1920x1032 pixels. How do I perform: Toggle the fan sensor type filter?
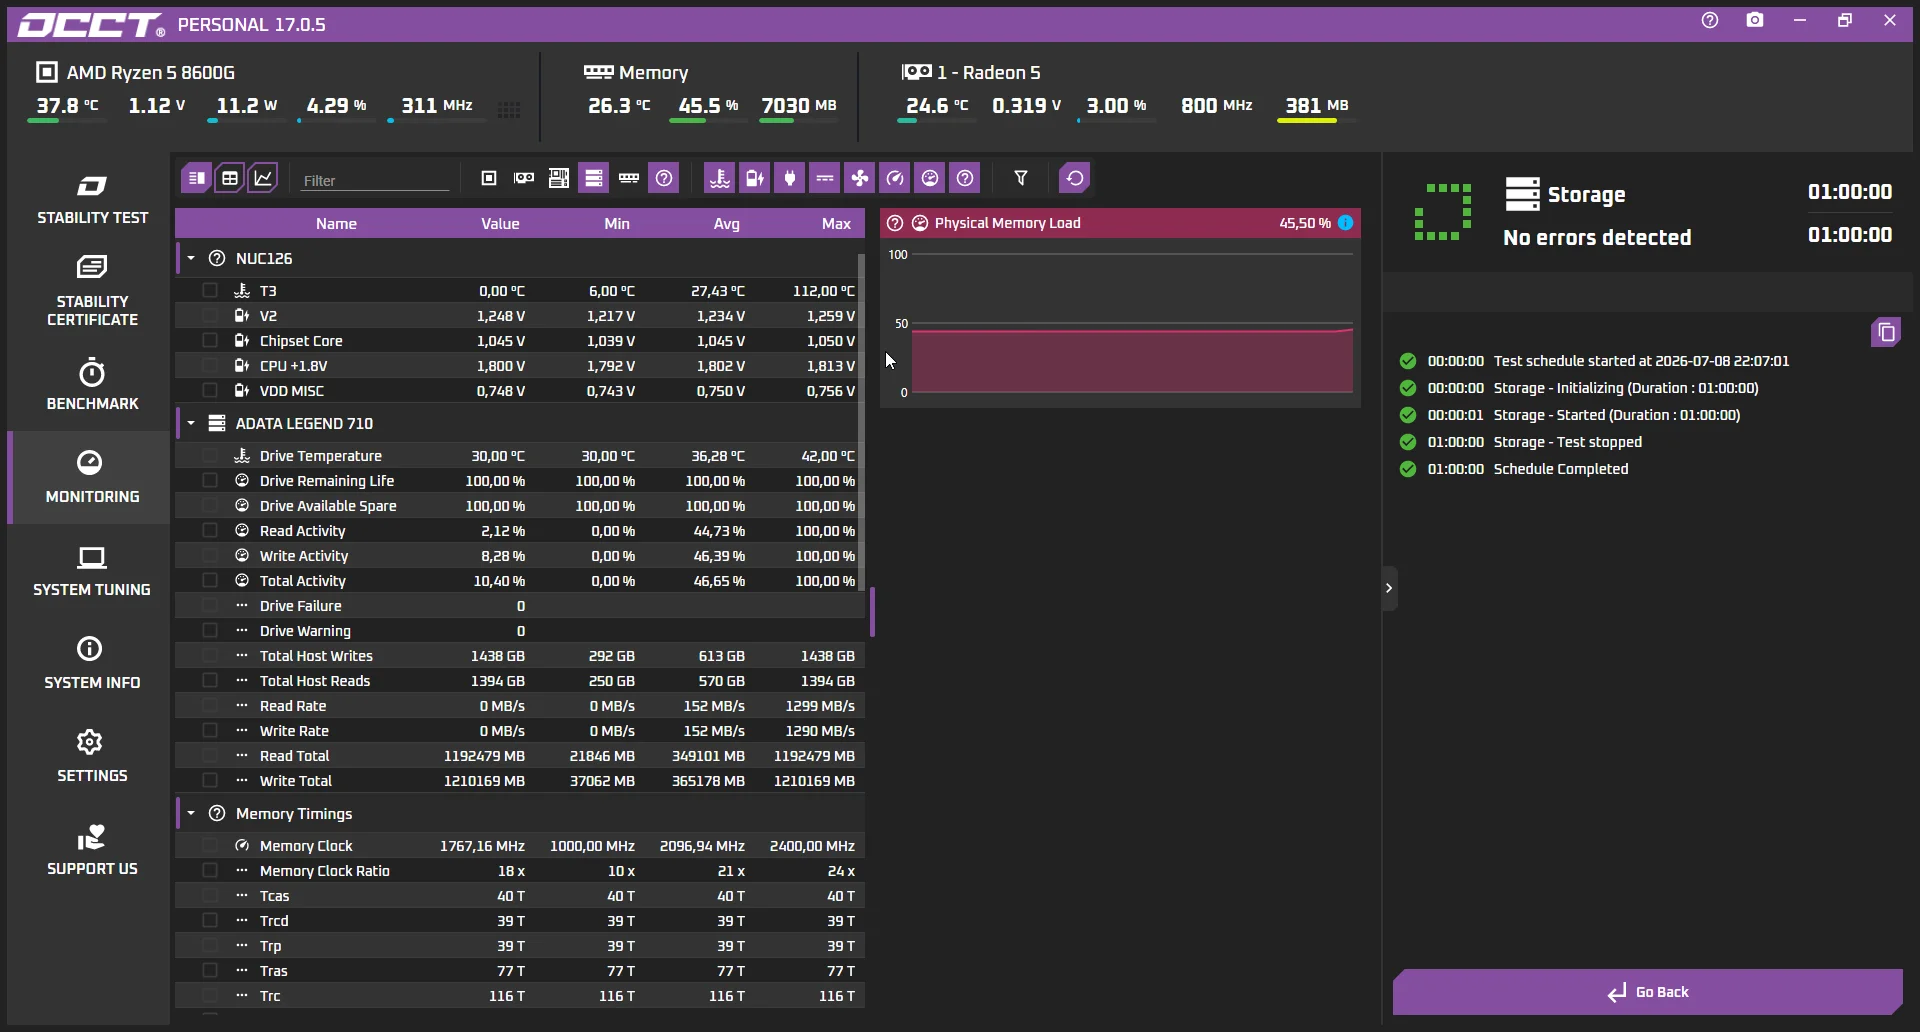click(860, 178)
